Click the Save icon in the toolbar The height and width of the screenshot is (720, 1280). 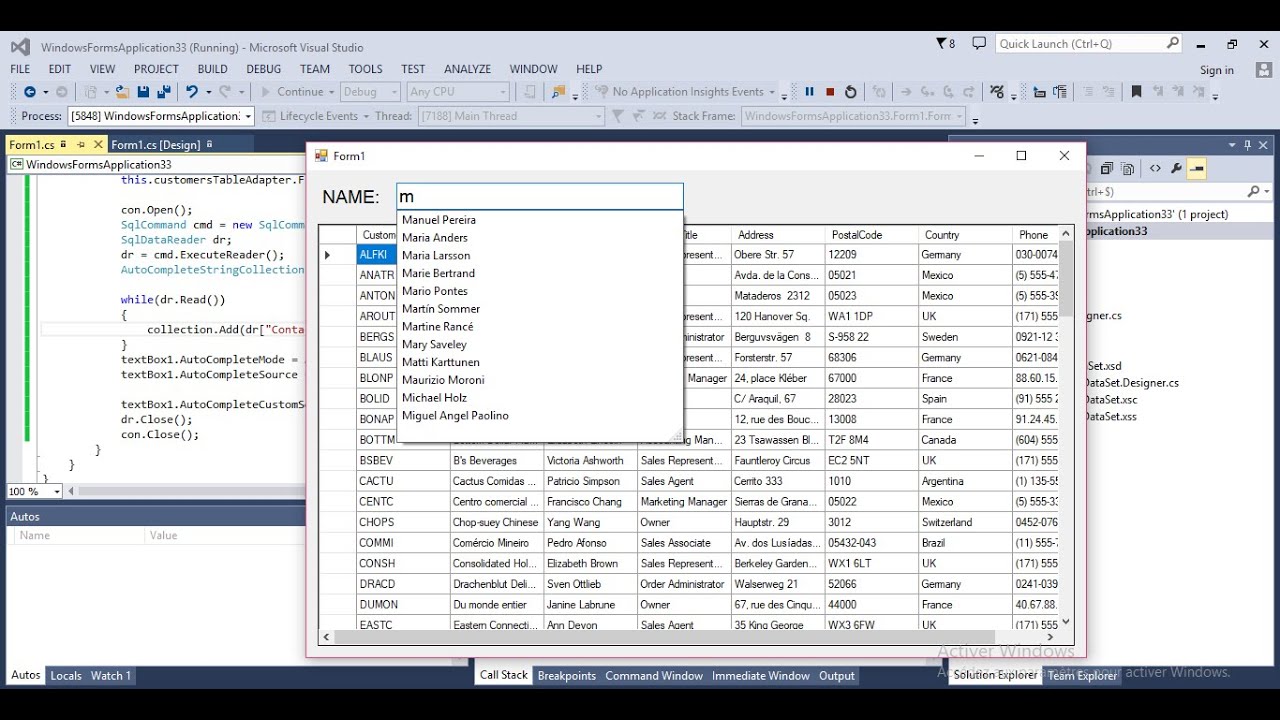(x=143, y=92)
